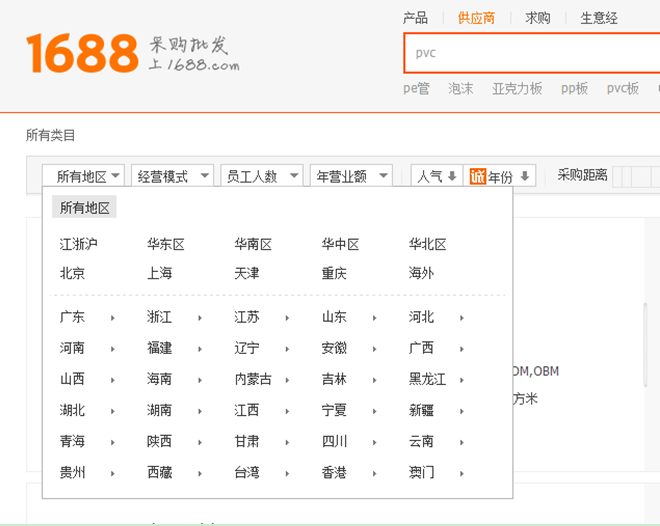Switch to the 产品 search tab
660x526 pixels.
click(415, 18)
